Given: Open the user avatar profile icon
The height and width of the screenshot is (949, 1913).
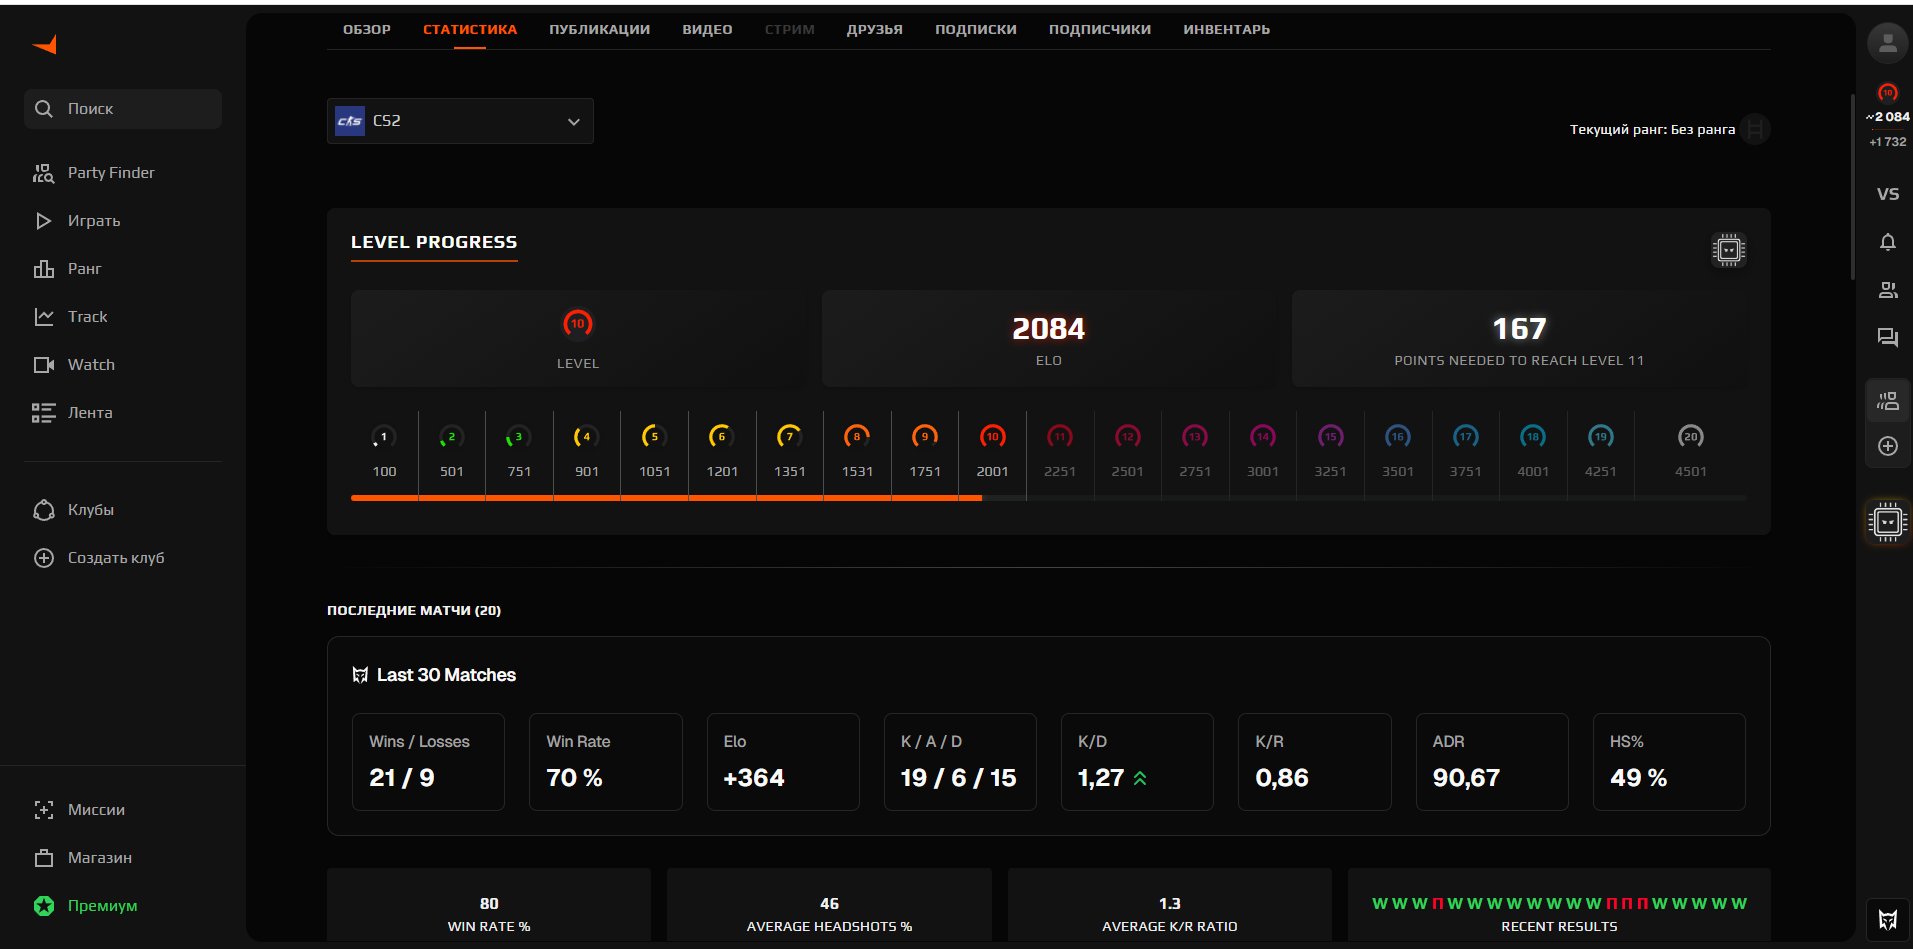Looking at the screenshot, I should click(x=1887, y=43).
